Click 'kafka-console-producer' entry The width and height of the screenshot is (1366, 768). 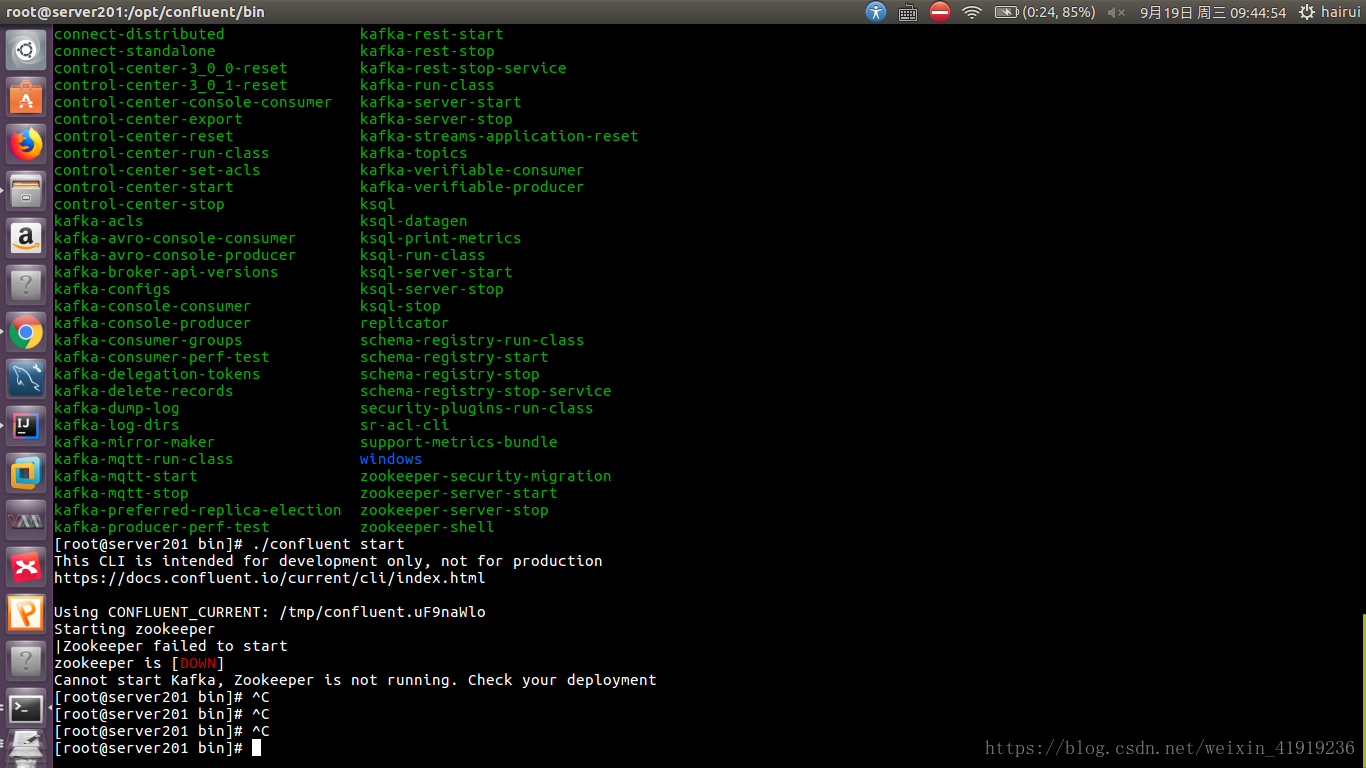click(x=153, y=323)
